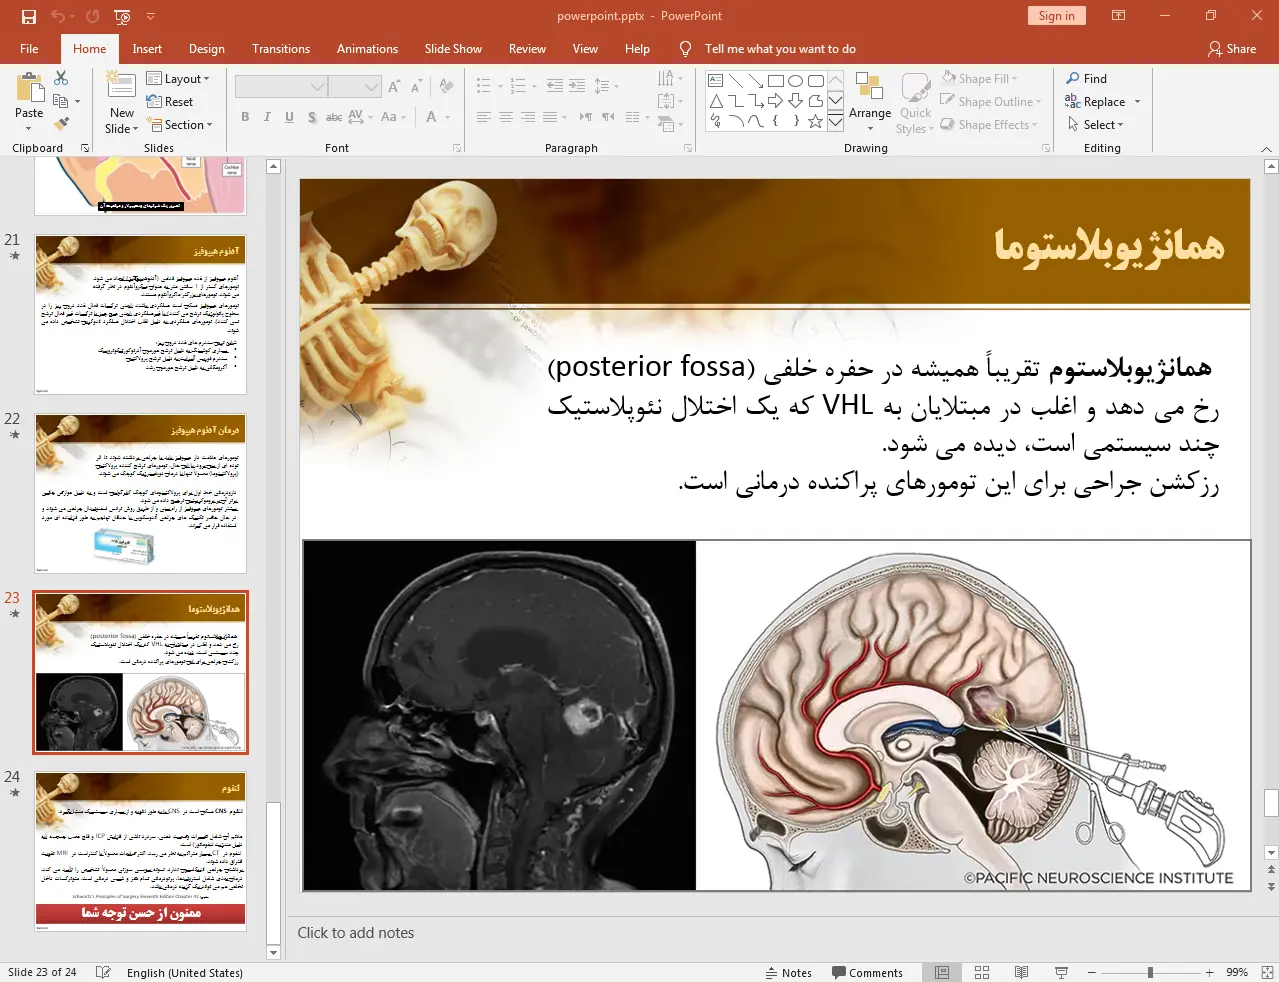Click the Redo icon in title bar
Viewport: 1279px width, 982px height.
[x=92, y=16]
